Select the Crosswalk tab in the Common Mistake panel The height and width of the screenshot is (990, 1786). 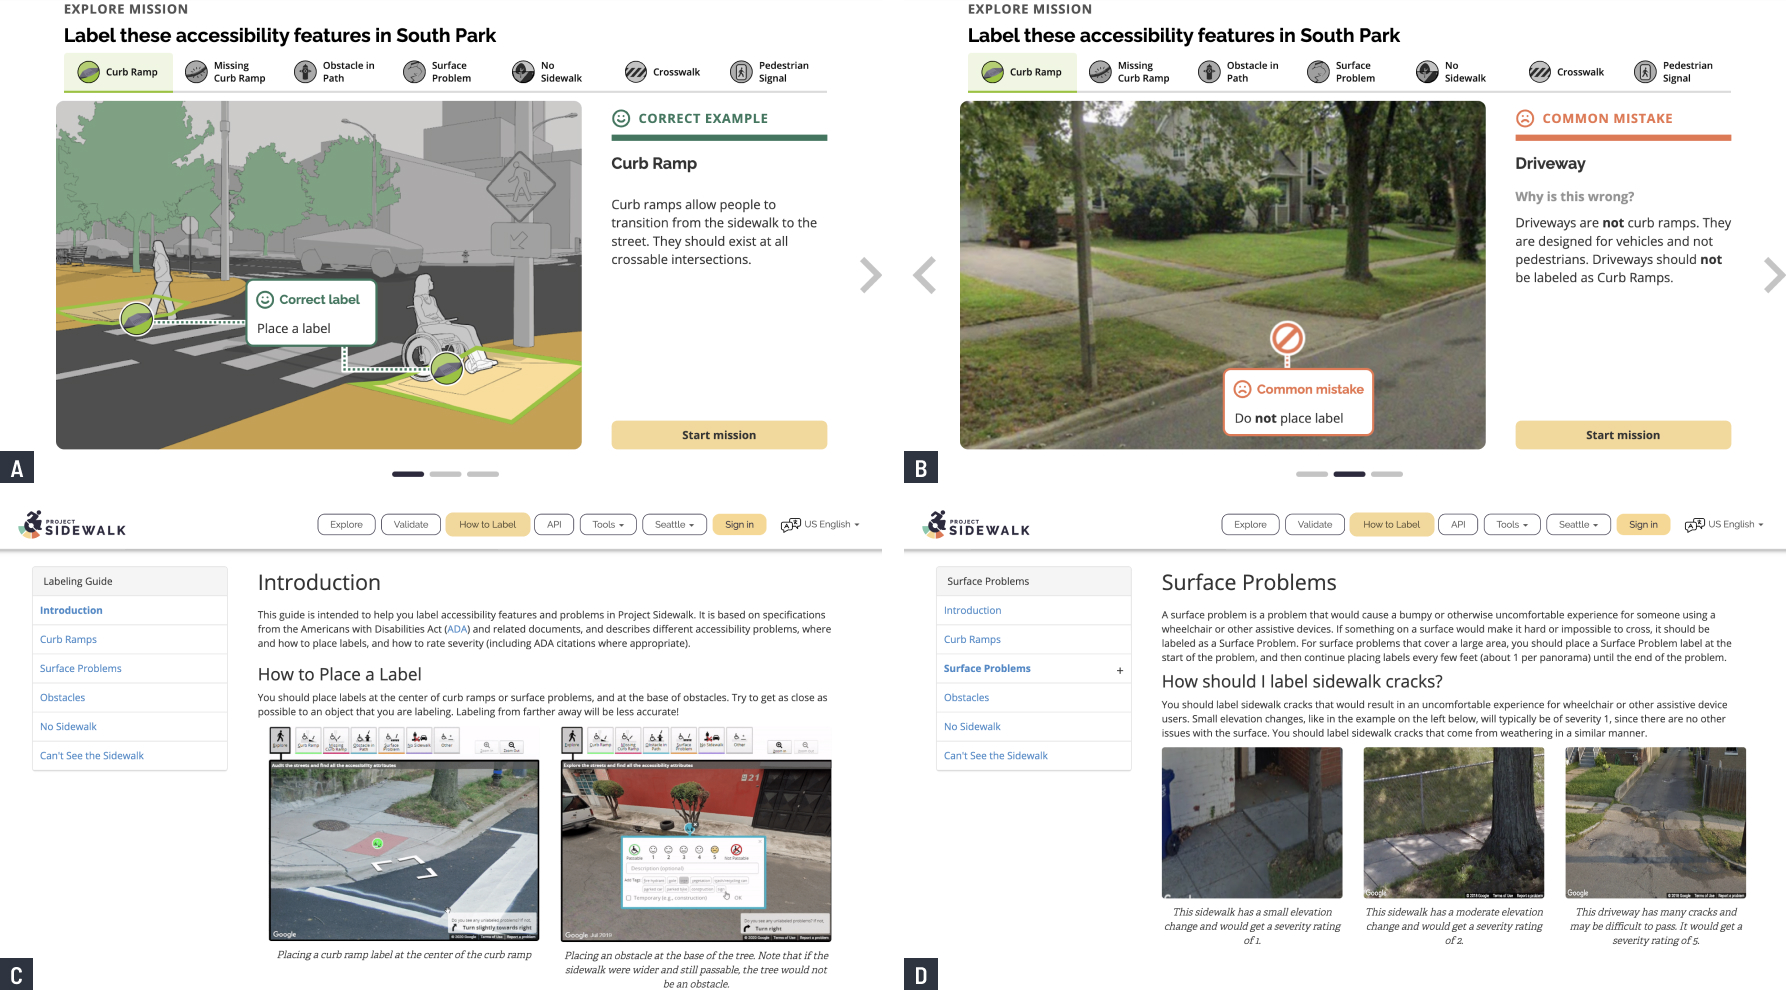click(x=1567, y=72)
